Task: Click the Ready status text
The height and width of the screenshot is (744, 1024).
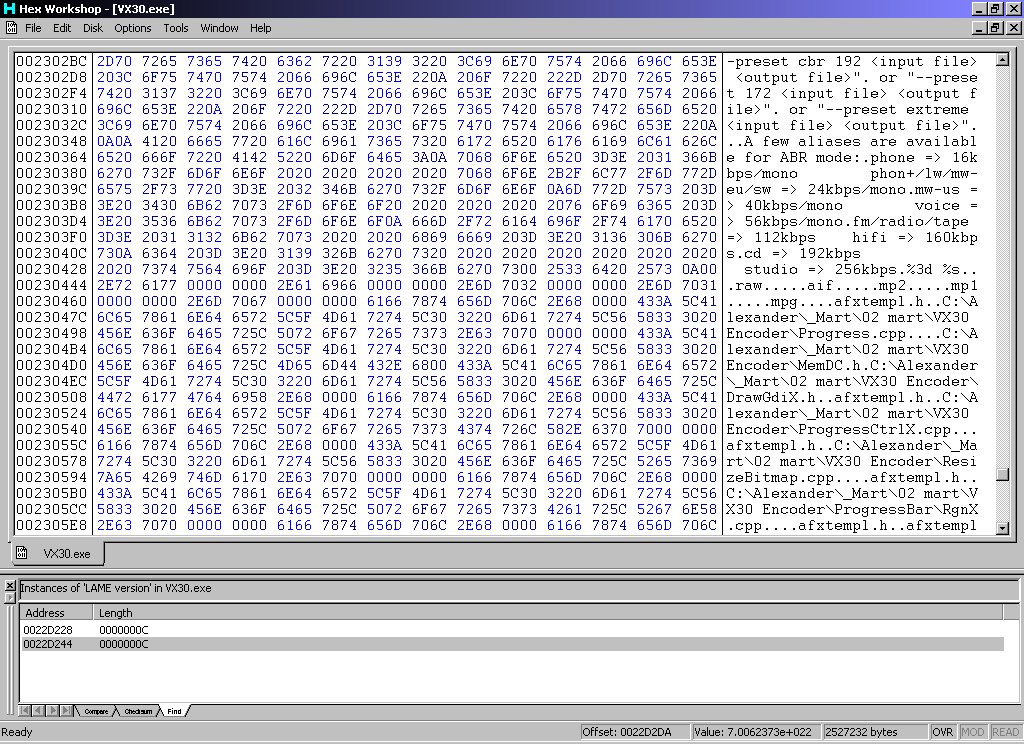Action: [17, 732]
